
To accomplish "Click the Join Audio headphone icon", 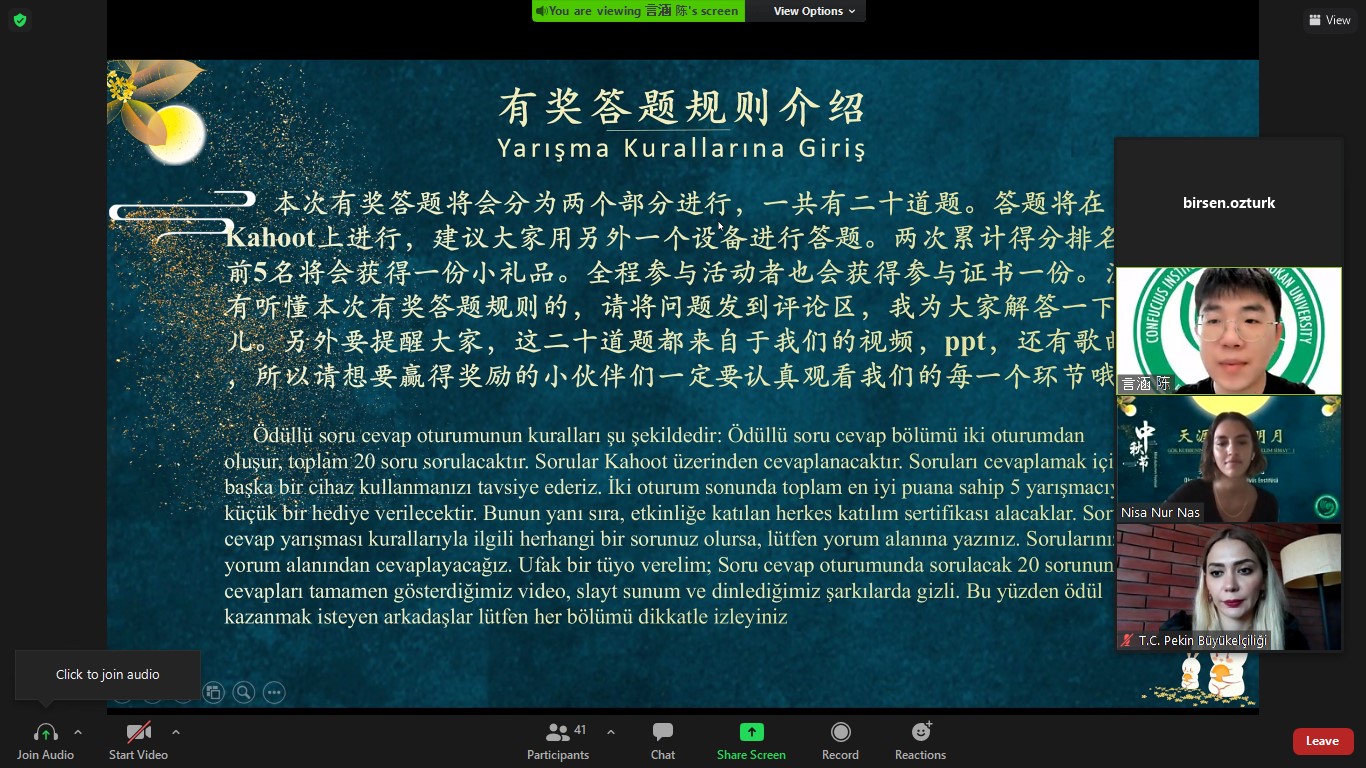I will point(45,733).
